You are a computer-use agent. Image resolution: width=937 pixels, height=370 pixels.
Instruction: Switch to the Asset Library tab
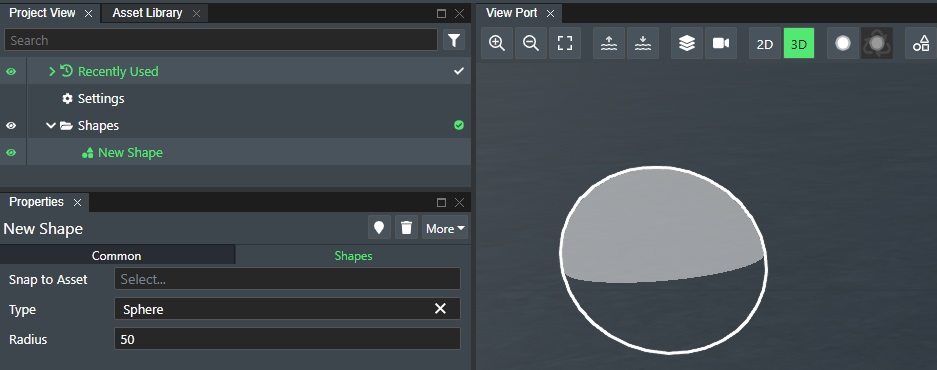pyautogui.click(x=147, y=13)
